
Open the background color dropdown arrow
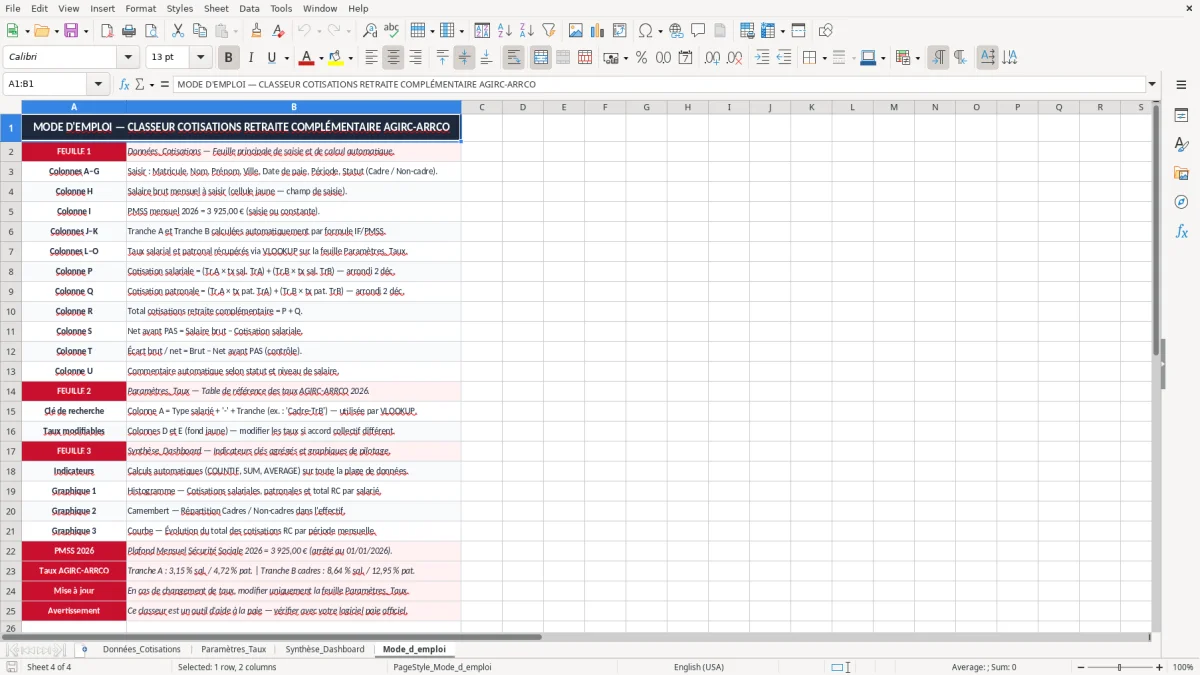coord(350,58)
